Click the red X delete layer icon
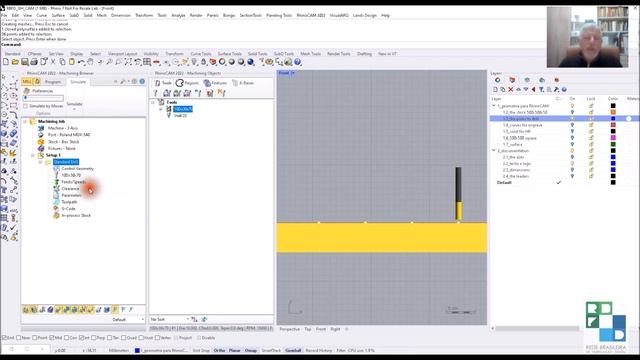This screenshot has width=640, height=360. 511,89
